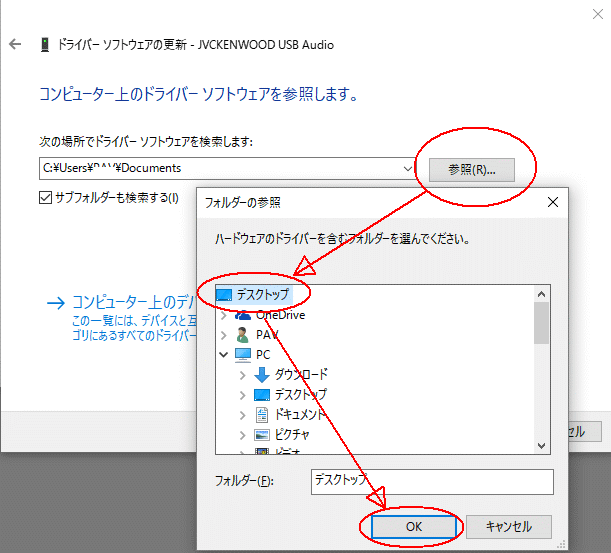611x553 pixels.
Task: Click the デスクトップ icon under PC
Action: pos(262,394)
